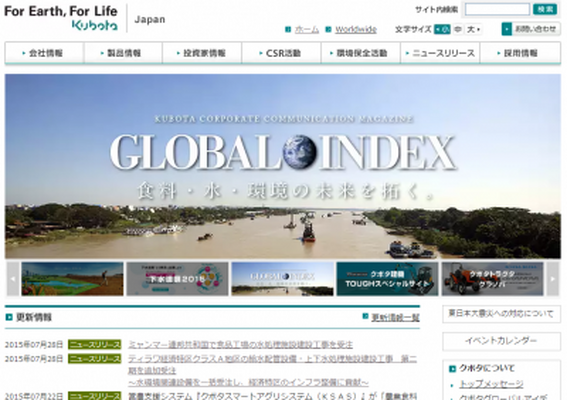Open the Worldwide link

click(x=356, y=29)
